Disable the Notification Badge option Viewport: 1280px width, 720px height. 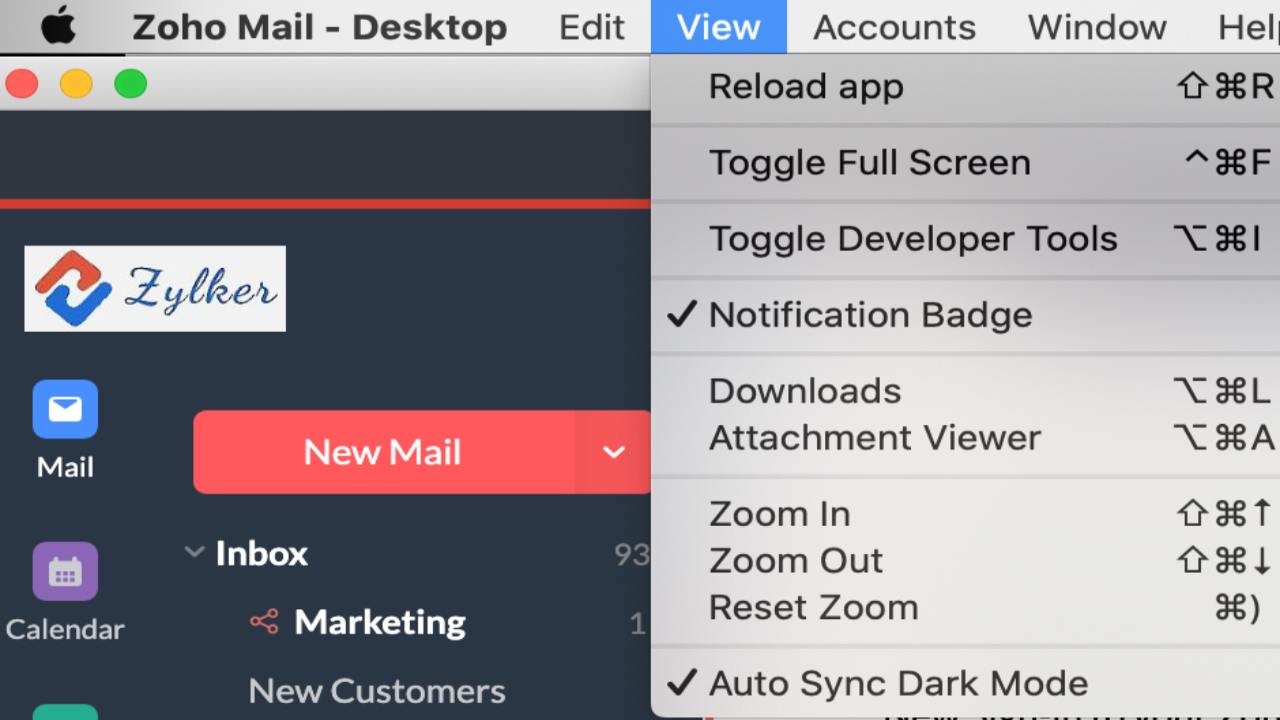click(870, 315)
